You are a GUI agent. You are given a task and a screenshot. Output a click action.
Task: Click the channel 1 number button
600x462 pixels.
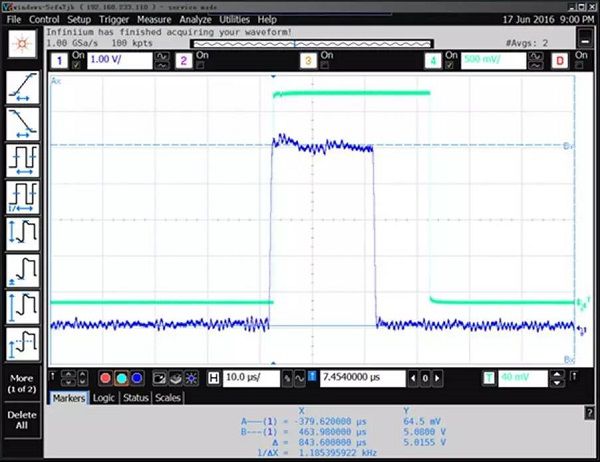click(58, 60)
